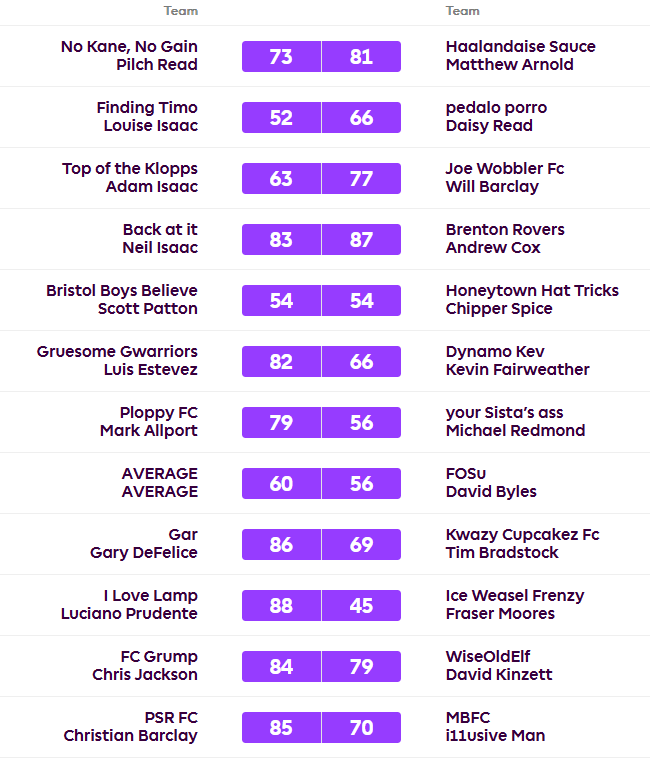
Task: Click the 88–45 match score box
Action: (x=321, y=606)
